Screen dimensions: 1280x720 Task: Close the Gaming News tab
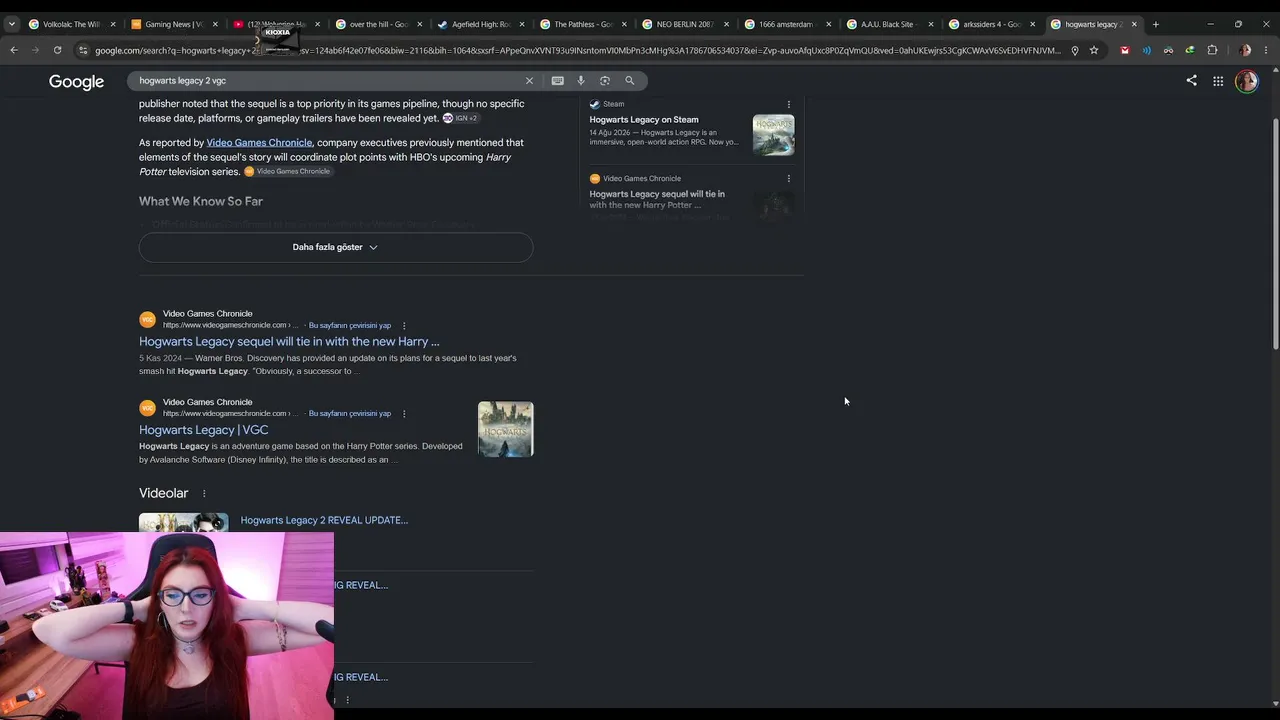(215, 24)
